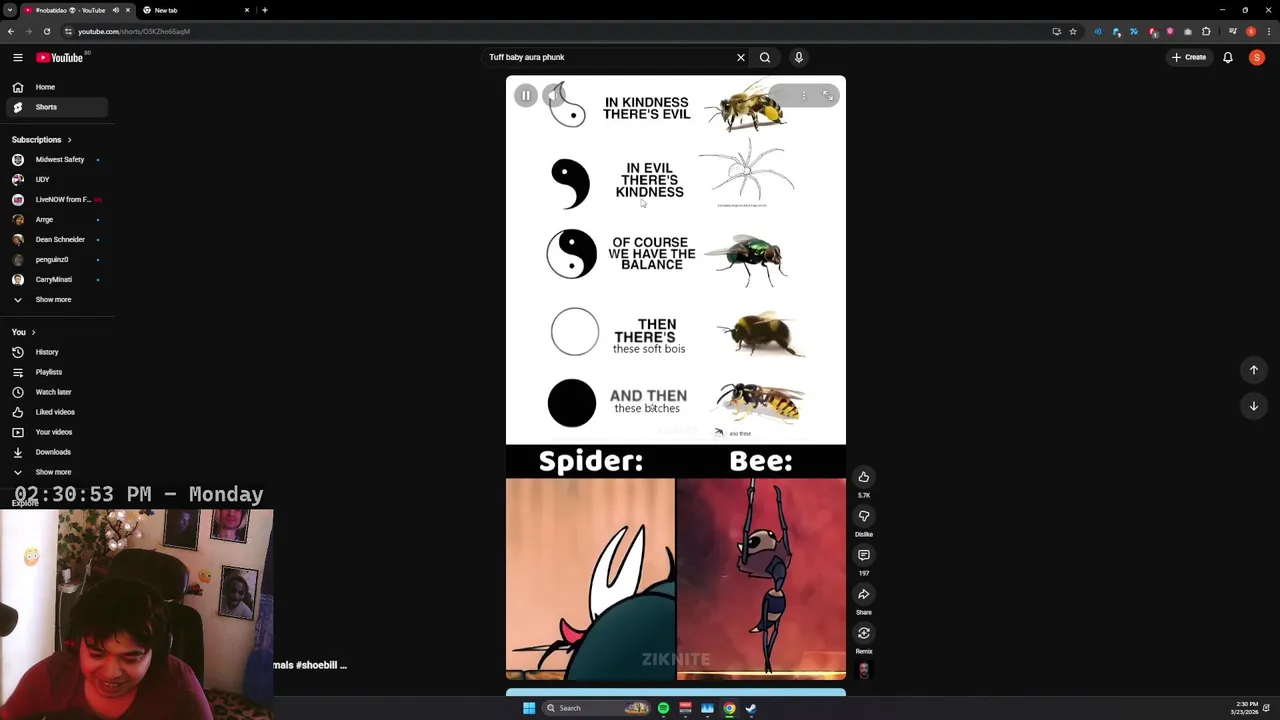Open the You section heading
Screen dimensions: 1280x720
23,332
